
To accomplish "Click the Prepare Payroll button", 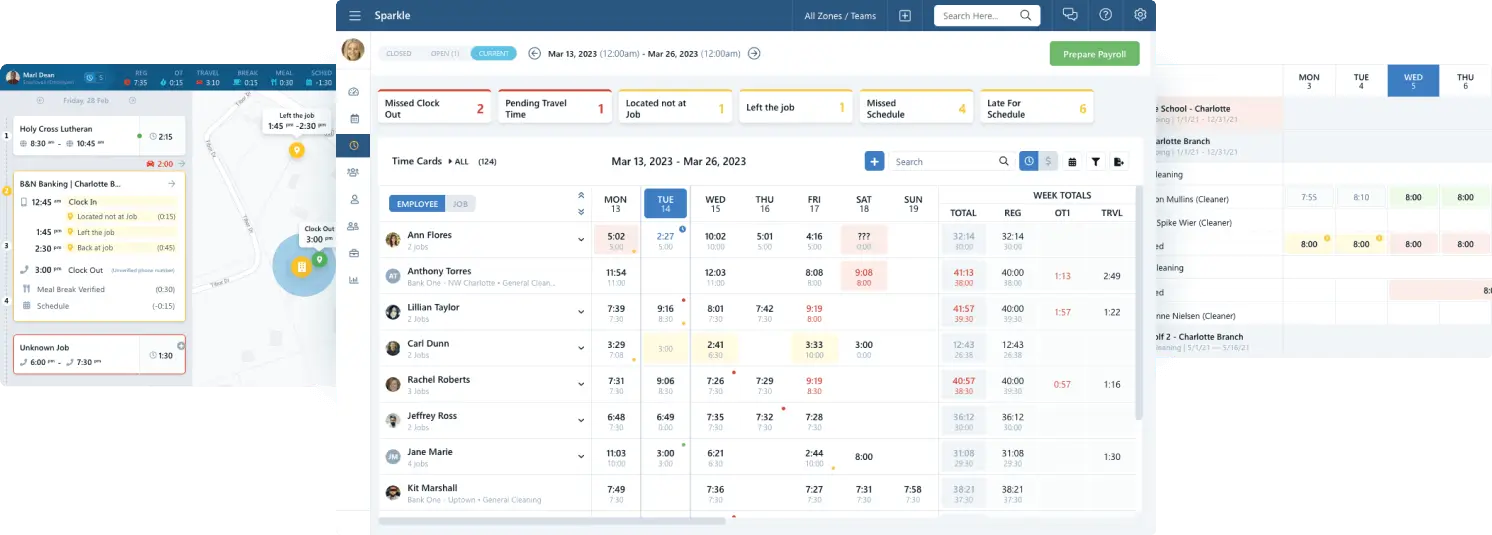I will click(x=1094, y=54).
